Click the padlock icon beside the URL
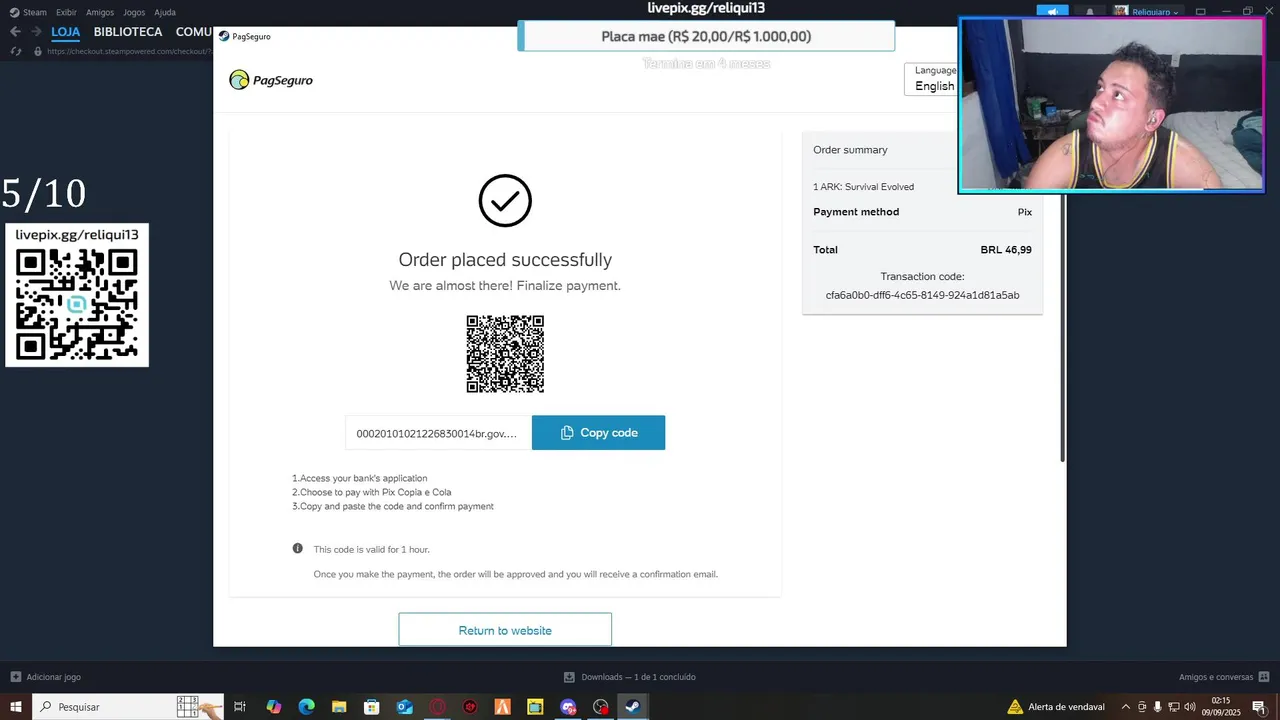Image resolution: width=1280 pixels, height=720 pixels. [37, 51]
